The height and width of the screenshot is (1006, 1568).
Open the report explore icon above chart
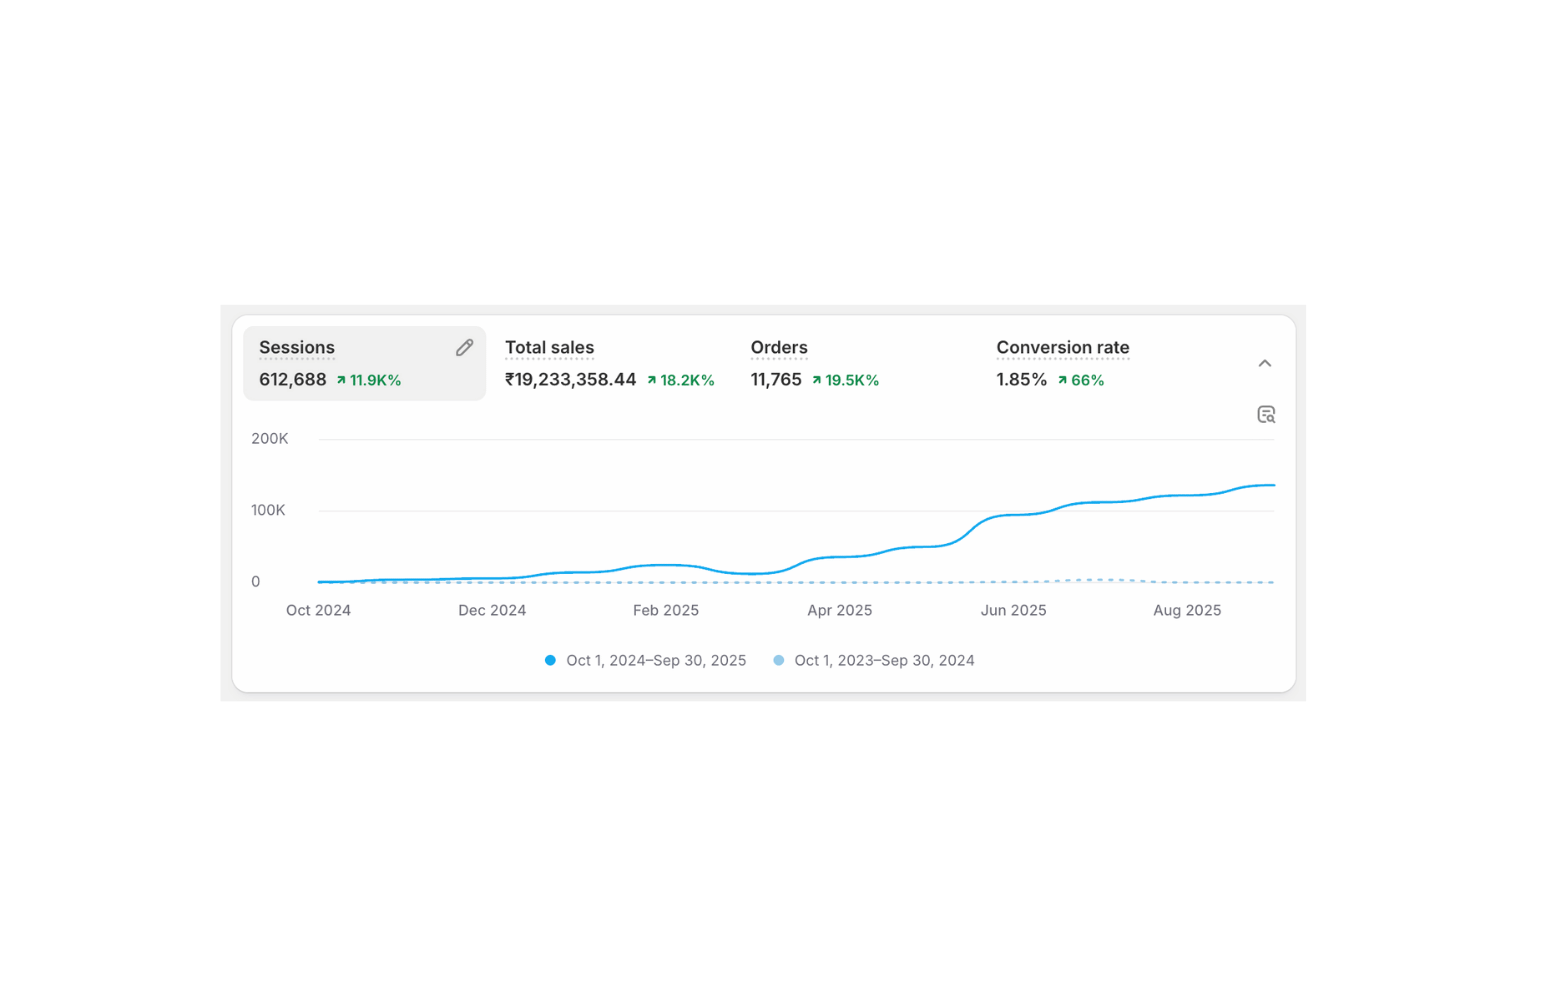click(1265, 414)
